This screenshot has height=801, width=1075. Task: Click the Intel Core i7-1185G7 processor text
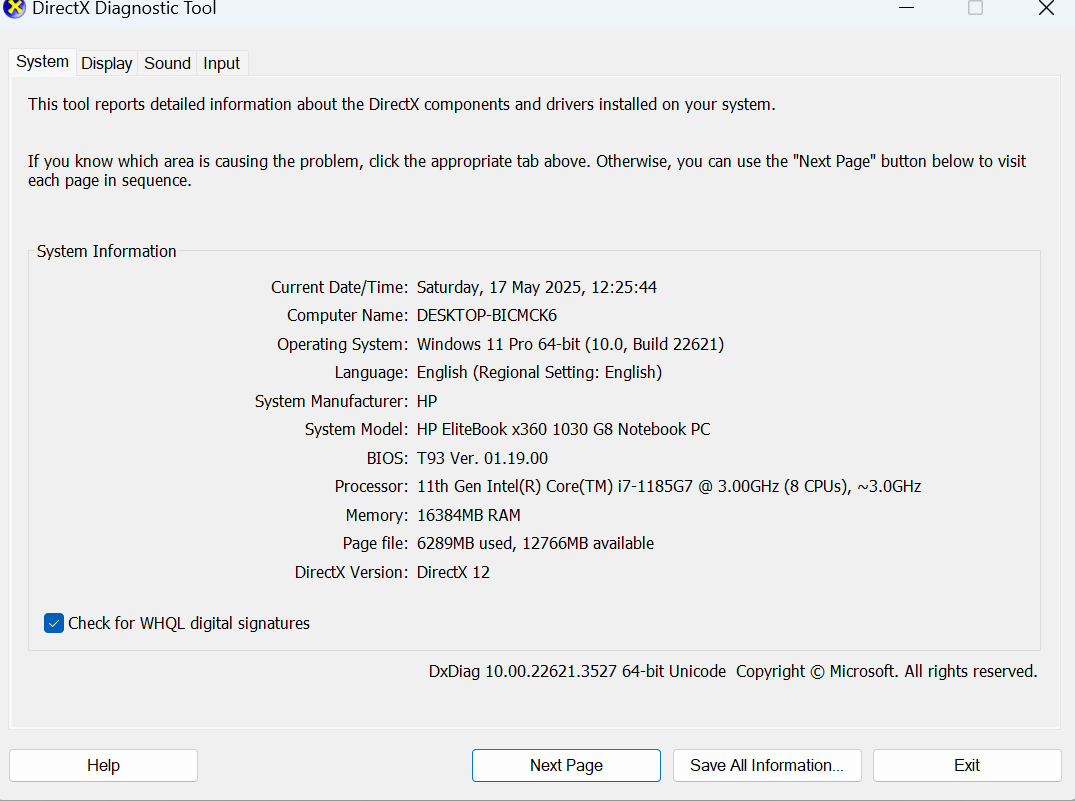point(668,486)
